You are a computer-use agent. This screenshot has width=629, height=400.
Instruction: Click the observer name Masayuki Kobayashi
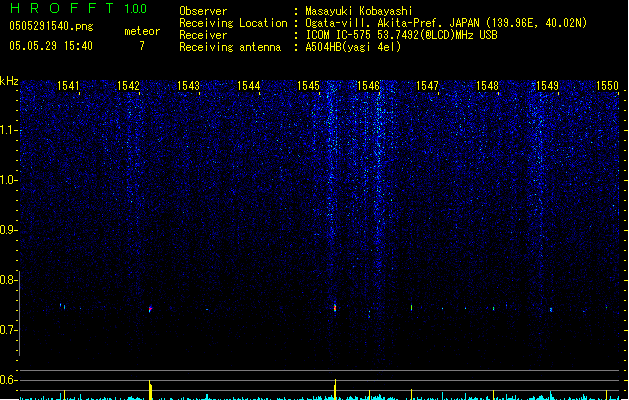(359, 11)
